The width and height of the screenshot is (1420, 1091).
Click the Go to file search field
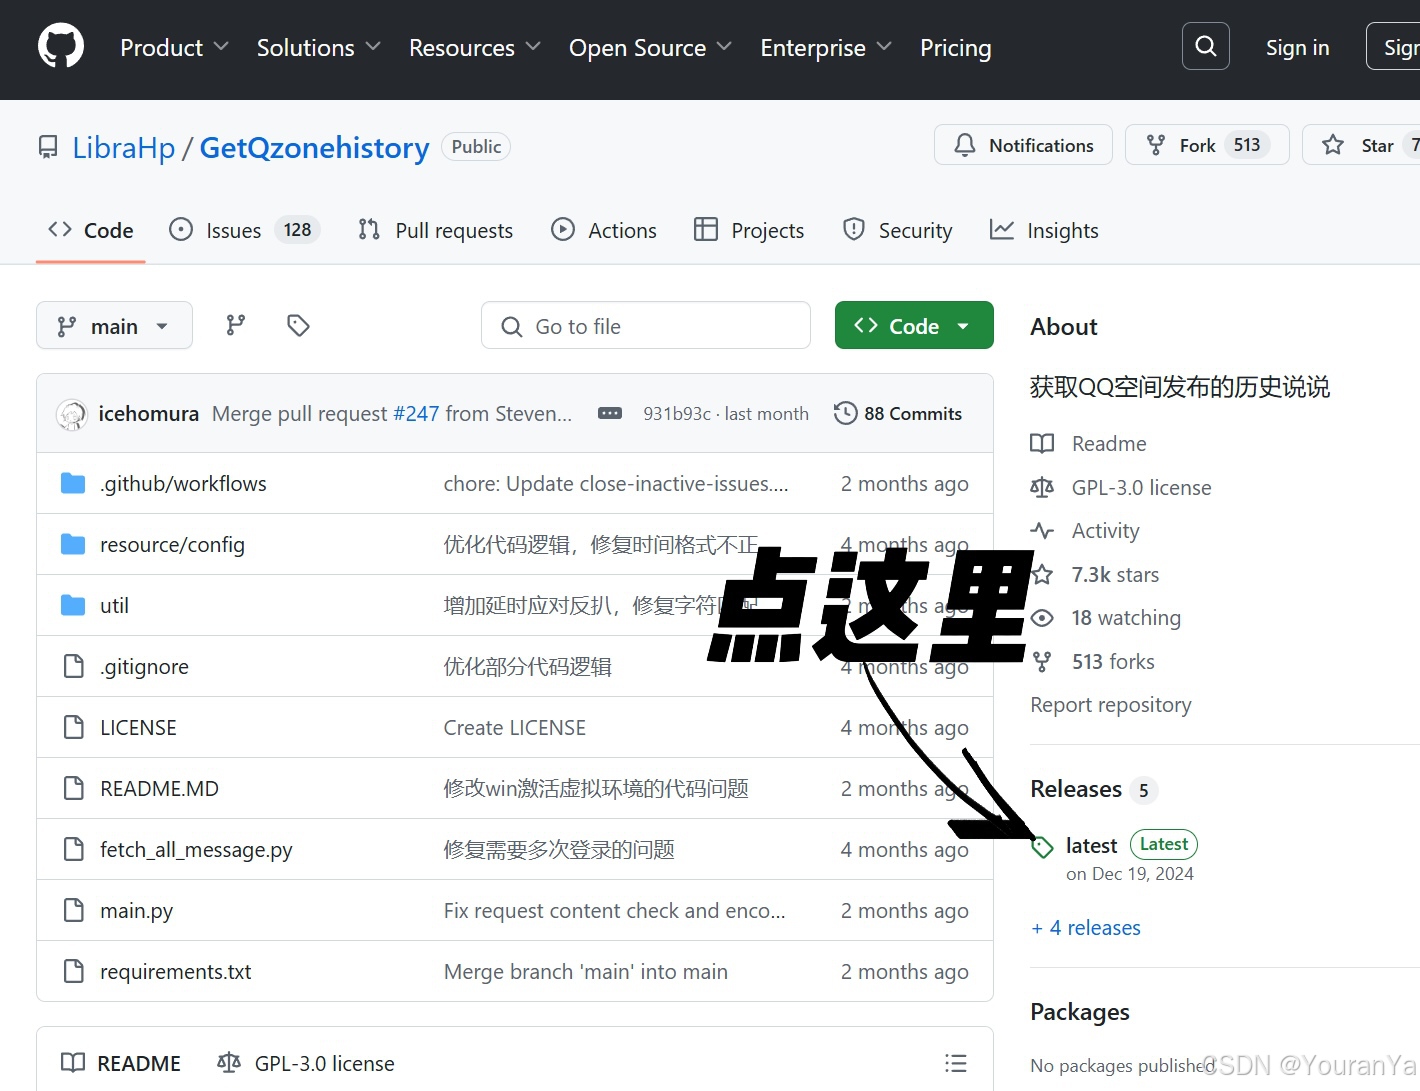[646, 325]
